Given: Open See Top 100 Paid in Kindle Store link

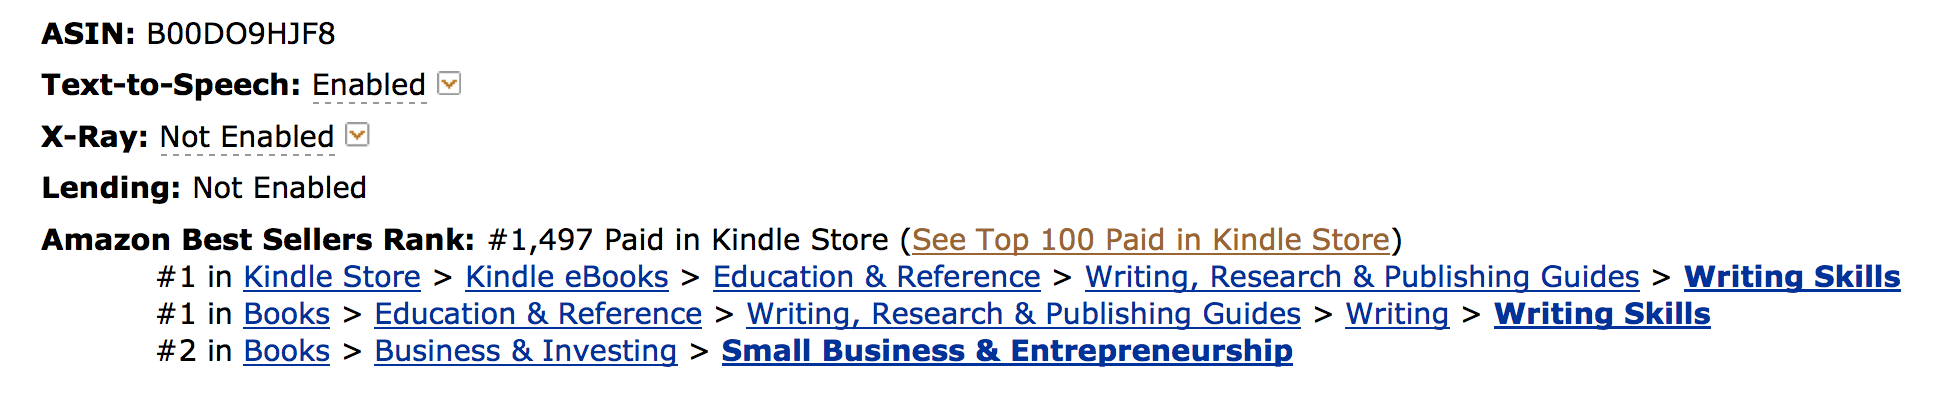Looking at the screenshot, I should point(1151,240).
